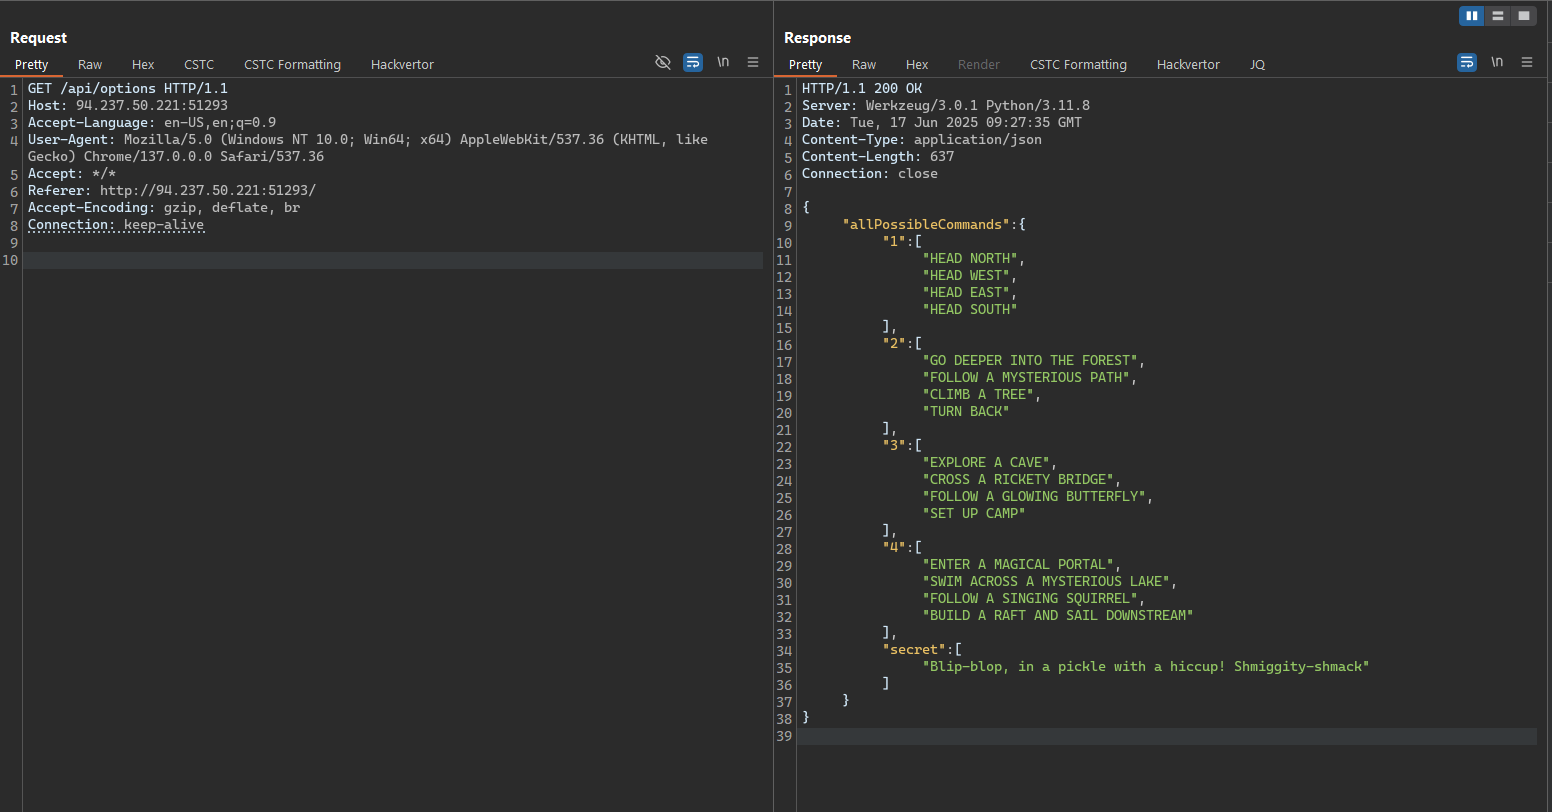
Task: Click the "secret" JSON key
Action: coord(914,650)
